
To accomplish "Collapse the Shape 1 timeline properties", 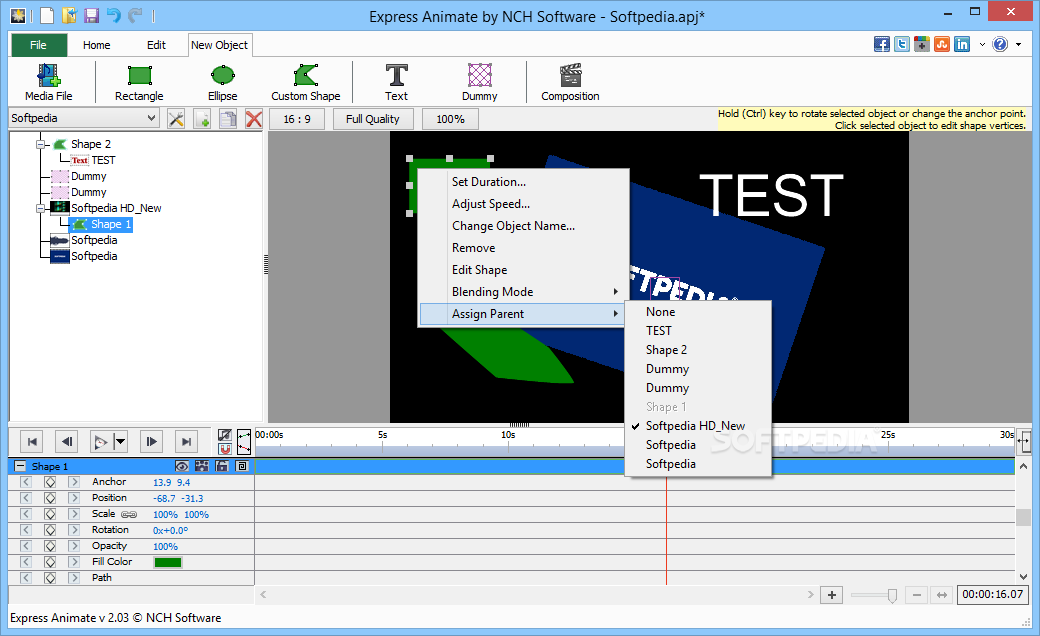I will pyautogui.click(x=20, y=466).
